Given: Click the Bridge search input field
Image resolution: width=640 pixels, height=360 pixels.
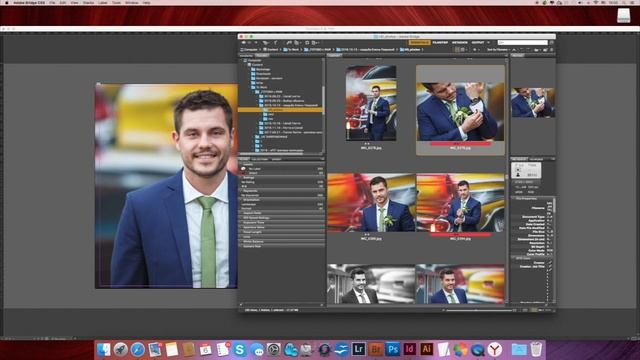Looking at the screenshot, I should click(522, 42).
